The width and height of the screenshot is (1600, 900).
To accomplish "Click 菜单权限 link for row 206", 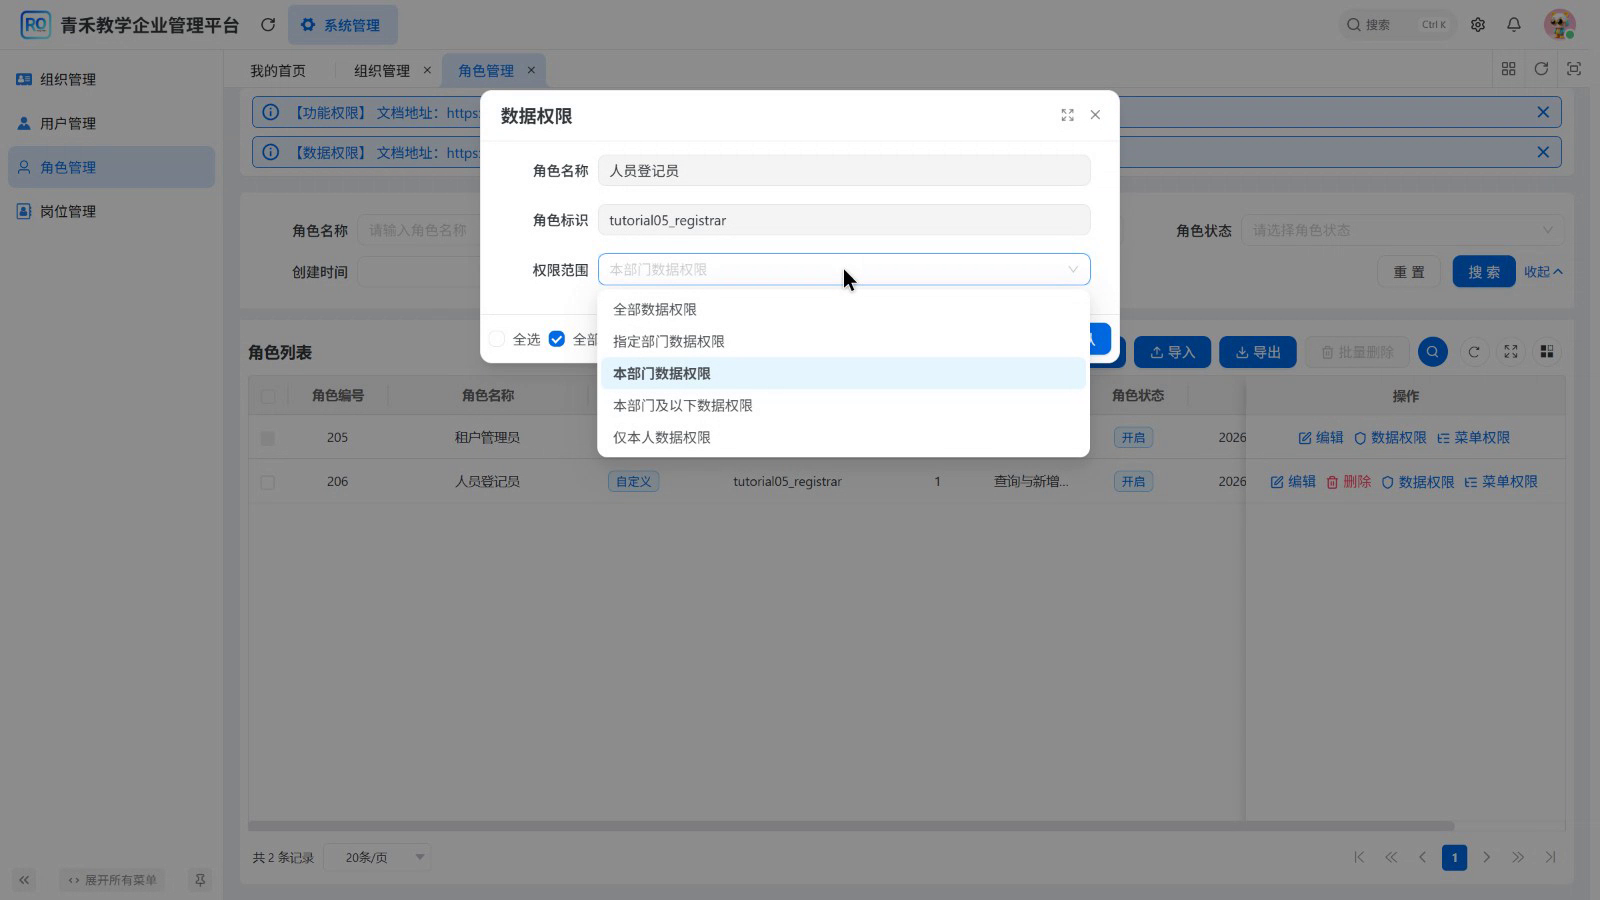I will tap(1501, 482).
